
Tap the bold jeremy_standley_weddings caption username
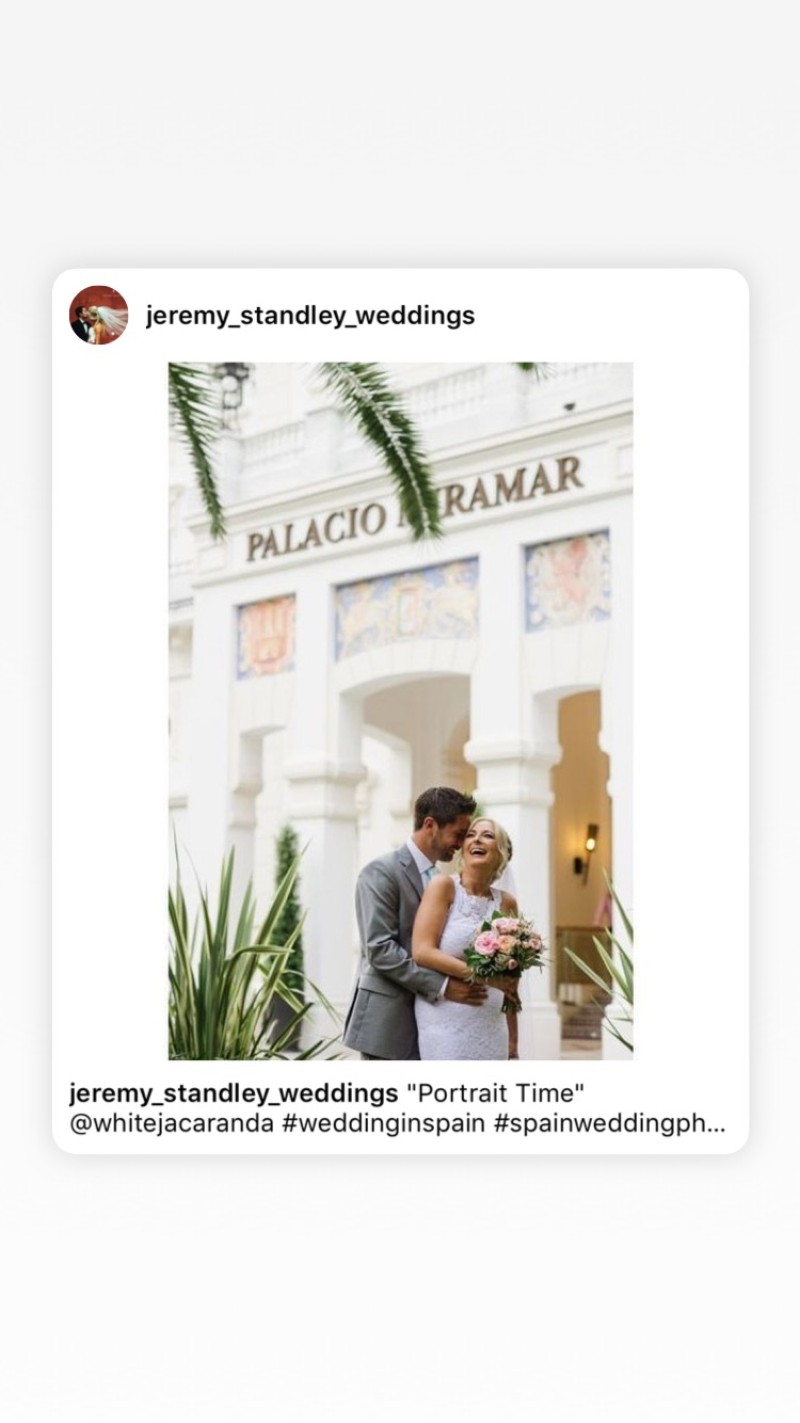[233, 1093]
